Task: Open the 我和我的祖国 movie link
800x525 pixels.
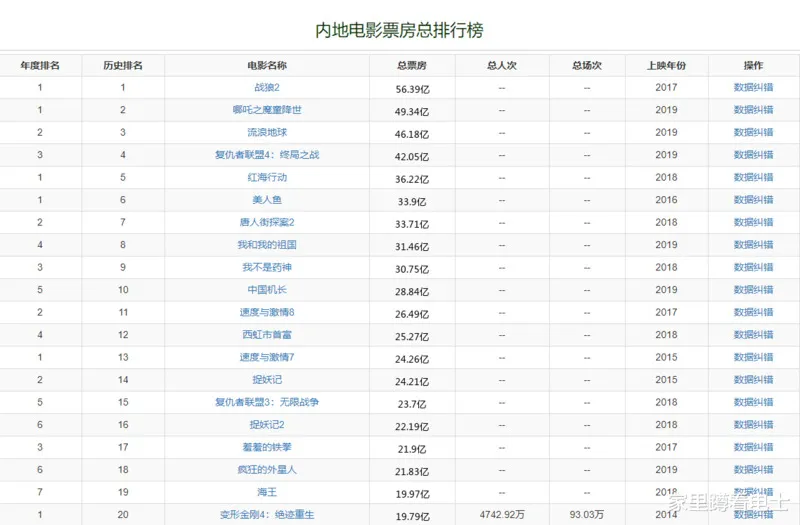Action: click(x=267, y=244)
